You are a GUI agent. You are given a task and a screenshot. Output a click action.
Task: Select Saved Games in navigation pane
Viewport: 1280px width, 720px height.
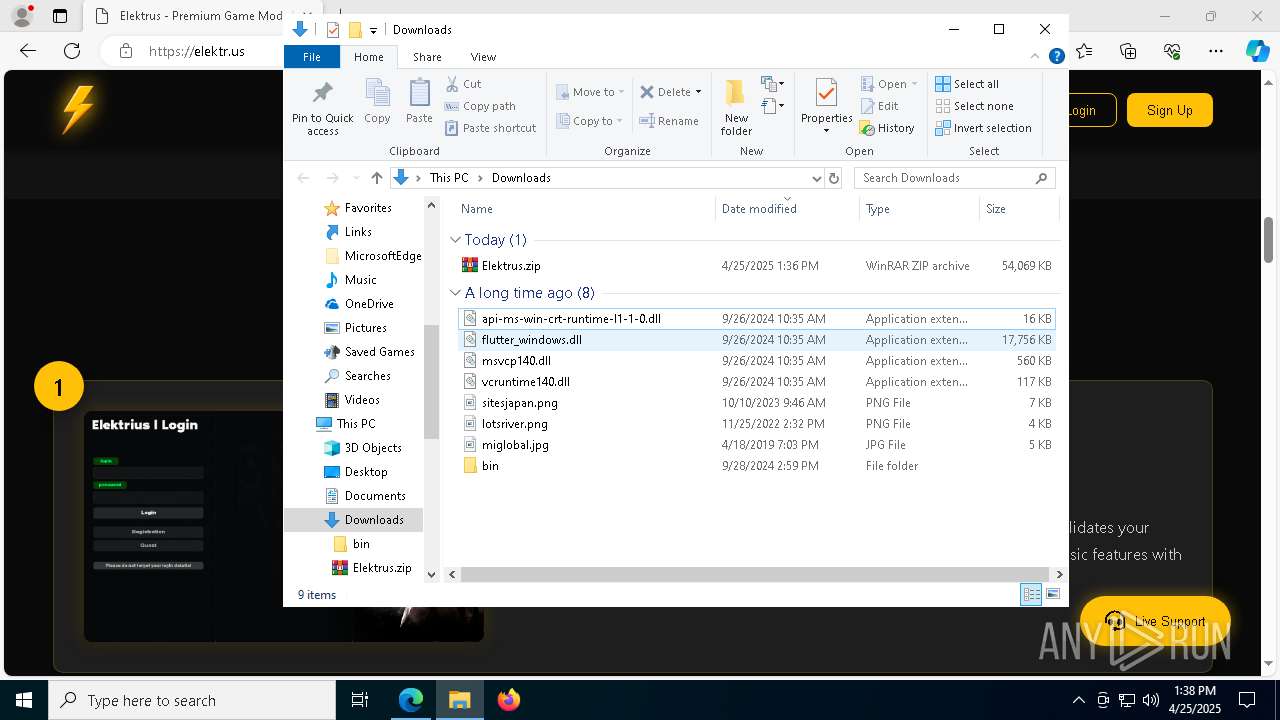tap(379, 352)
